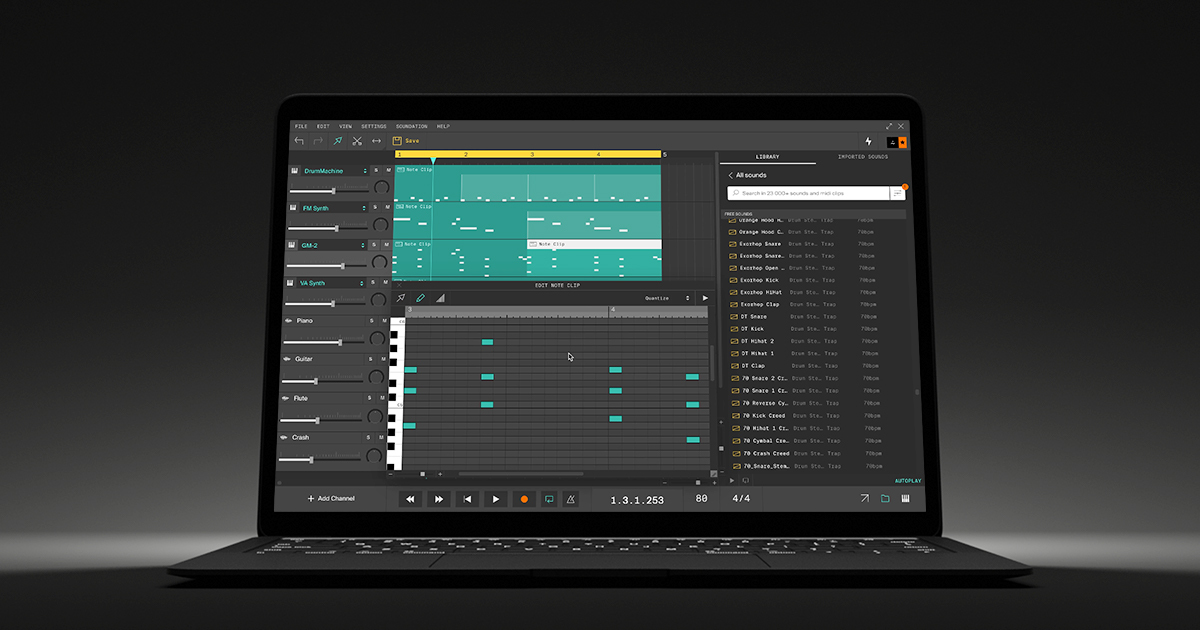
Task: Click the Save button
Action: (x=406, y=140)
